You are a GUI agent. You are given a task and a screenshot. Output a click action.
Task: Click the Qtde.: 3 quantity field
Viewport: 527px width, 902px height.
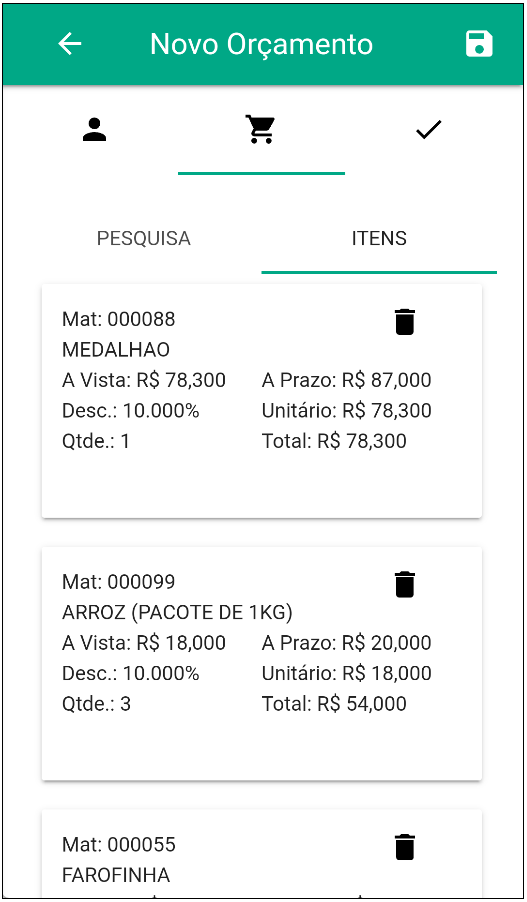coord(96,704)
